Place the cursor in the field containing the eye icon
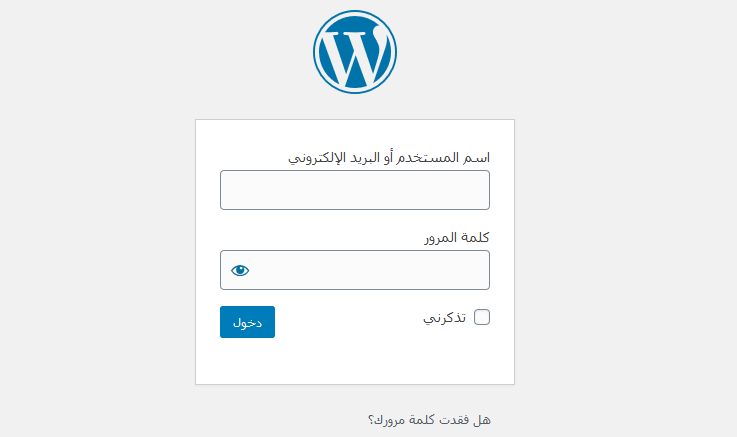 (355, 270)
